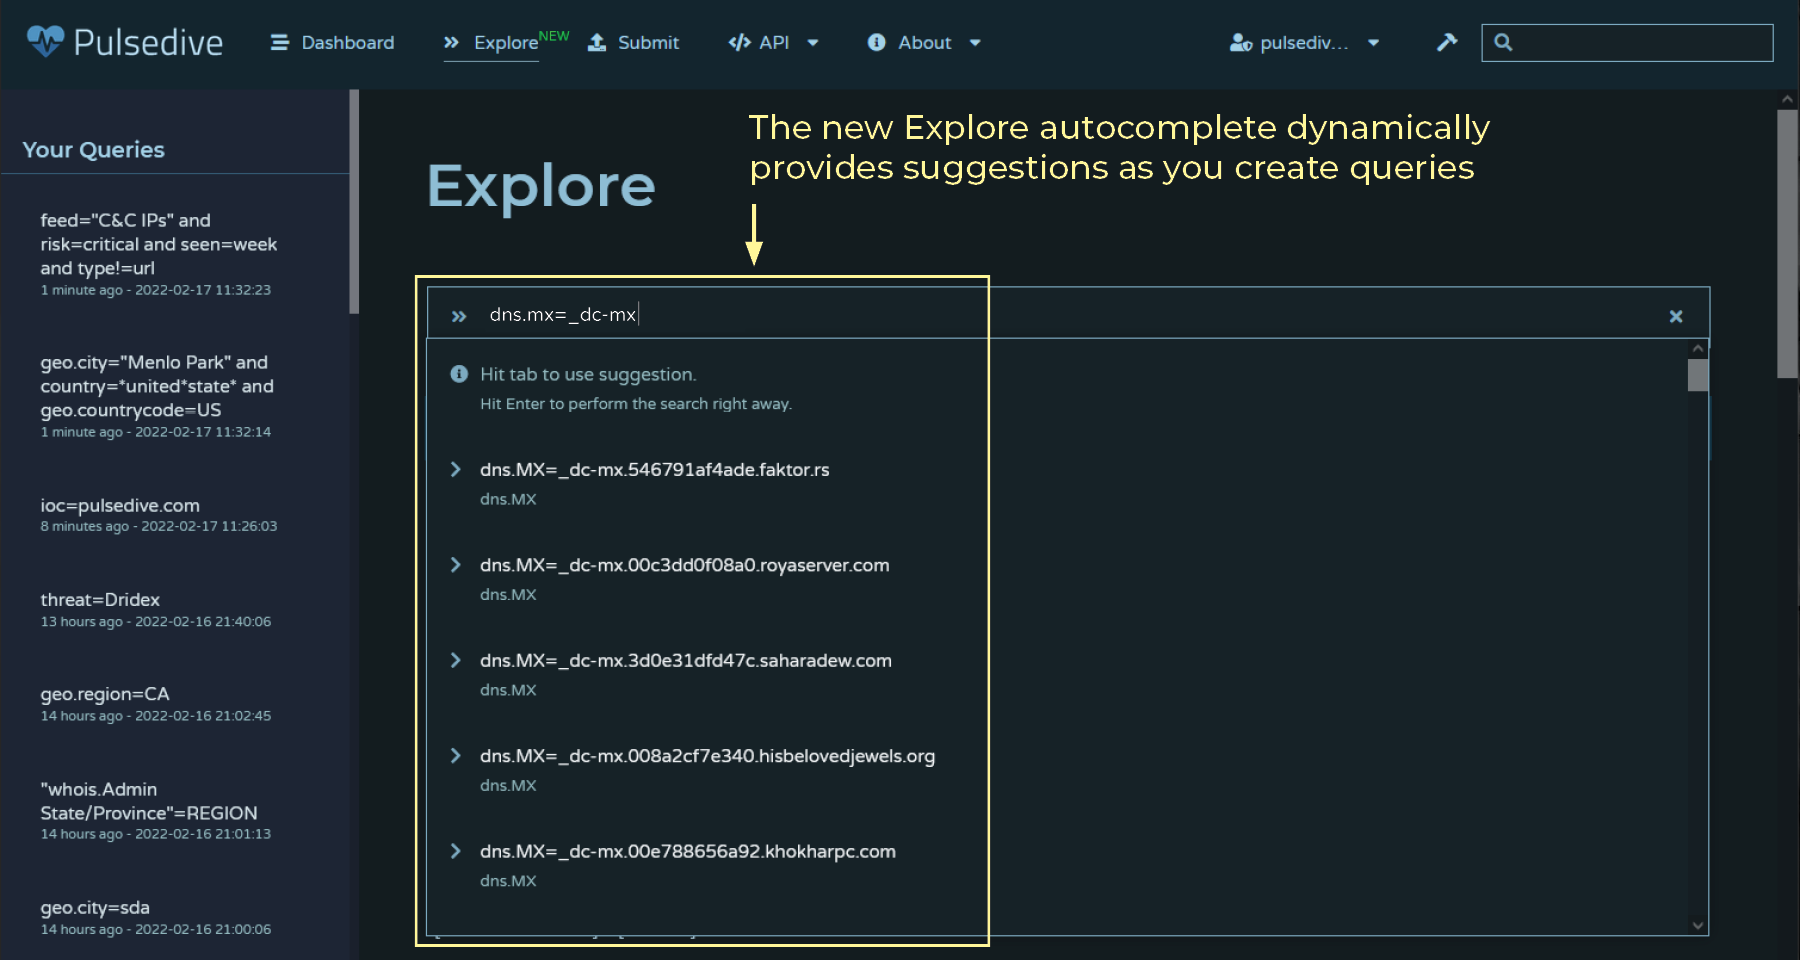The image size is (1800, 960).
Task: Select suggestion dns.MX=_dc-mx.008a2cf7e340.hisbelovedjewels.org
Action: (x=707, y=756)
